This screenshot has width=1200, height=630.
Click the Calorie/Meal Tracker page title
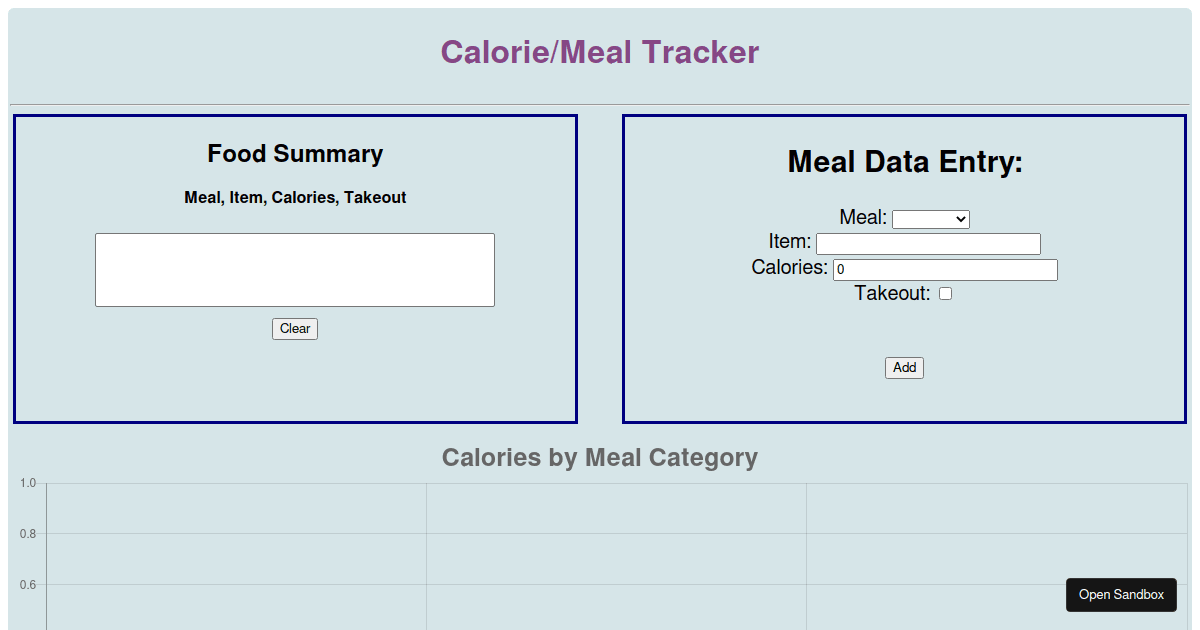(x=600, y=52)
